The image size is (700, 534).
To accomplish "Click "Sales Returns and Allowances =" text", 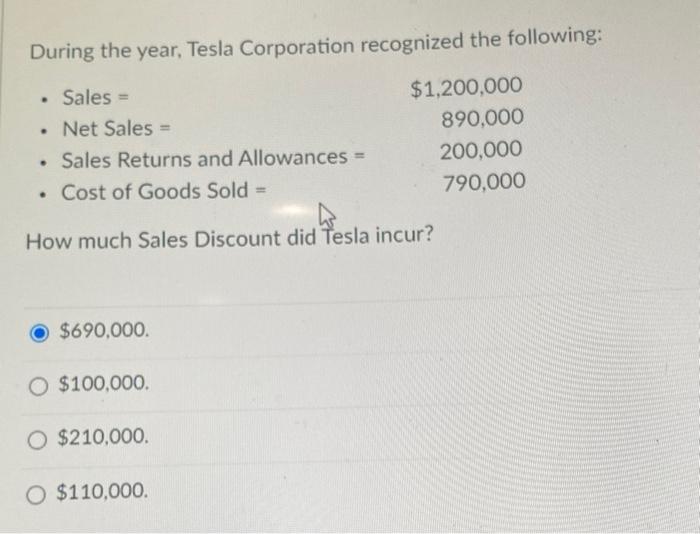I will pos(210,159).
